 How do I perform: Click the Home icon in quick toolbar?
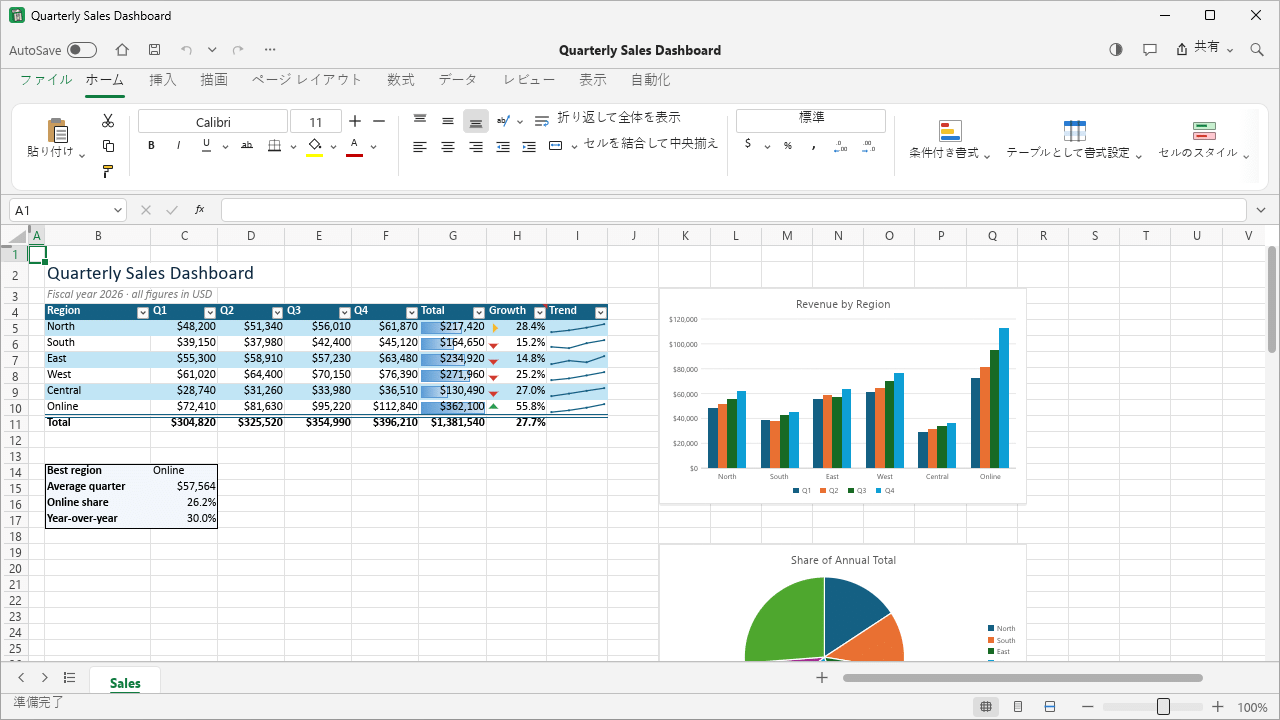tap(122, 50)
